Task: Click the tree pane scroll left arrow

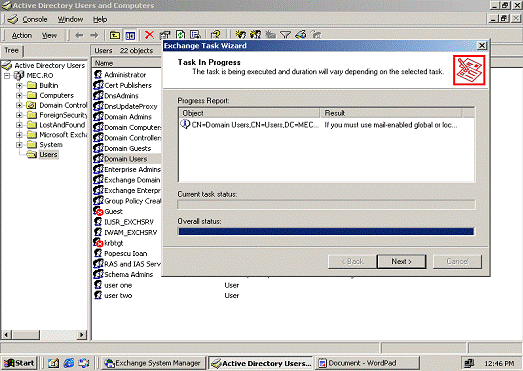Action: (x=7, y=334)
